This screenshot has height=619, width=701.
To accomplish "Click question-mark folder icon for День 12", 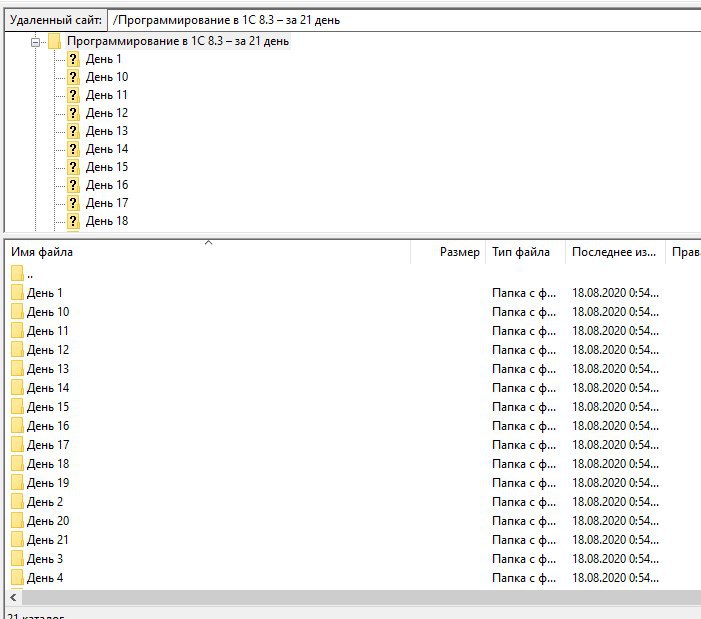I will pos(73,113).
